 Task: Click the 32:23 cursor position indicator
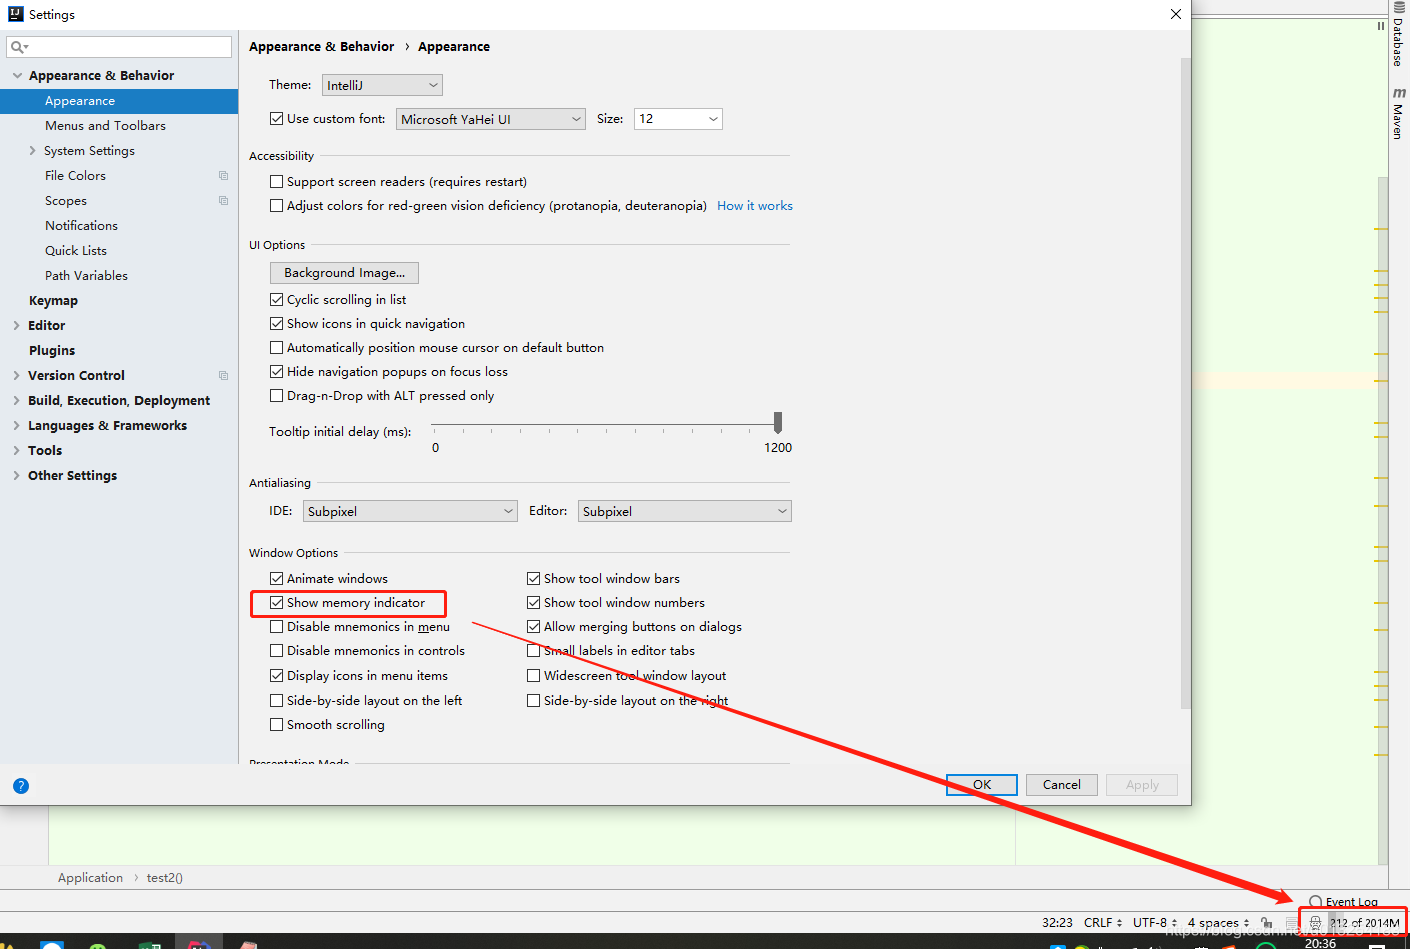click(1057, 923)
